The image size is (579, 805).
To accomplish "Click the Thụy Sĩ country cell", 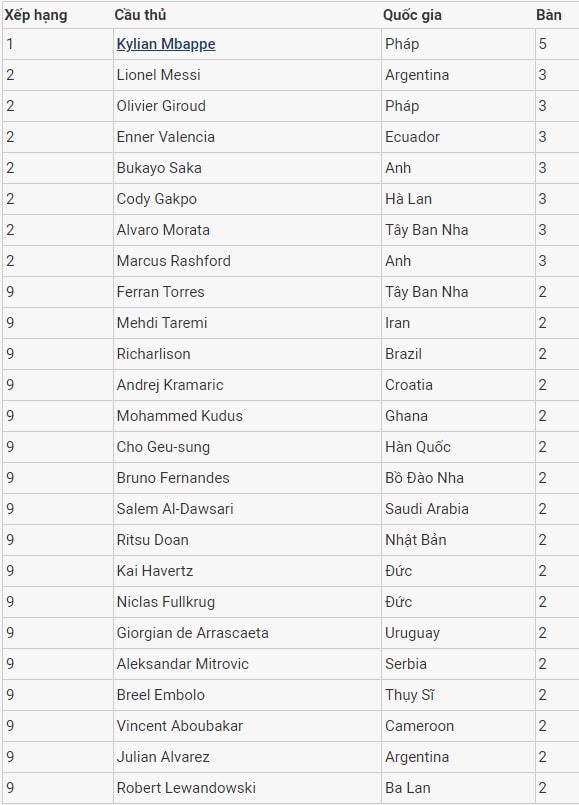I will coord(458,695).
